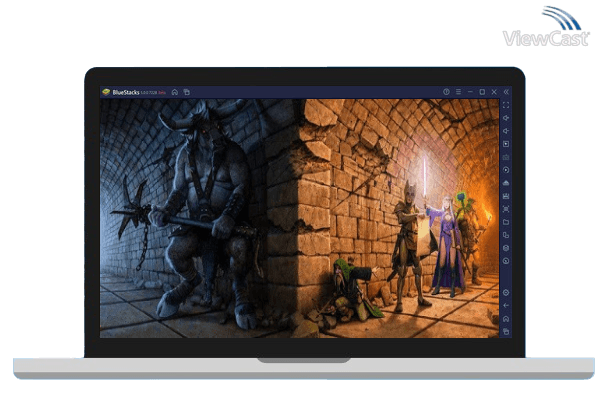Take a screenshot using sidebar capture icon
Image resolution: width=602 pixels, height=414 pixels.
tap(506, 209)
